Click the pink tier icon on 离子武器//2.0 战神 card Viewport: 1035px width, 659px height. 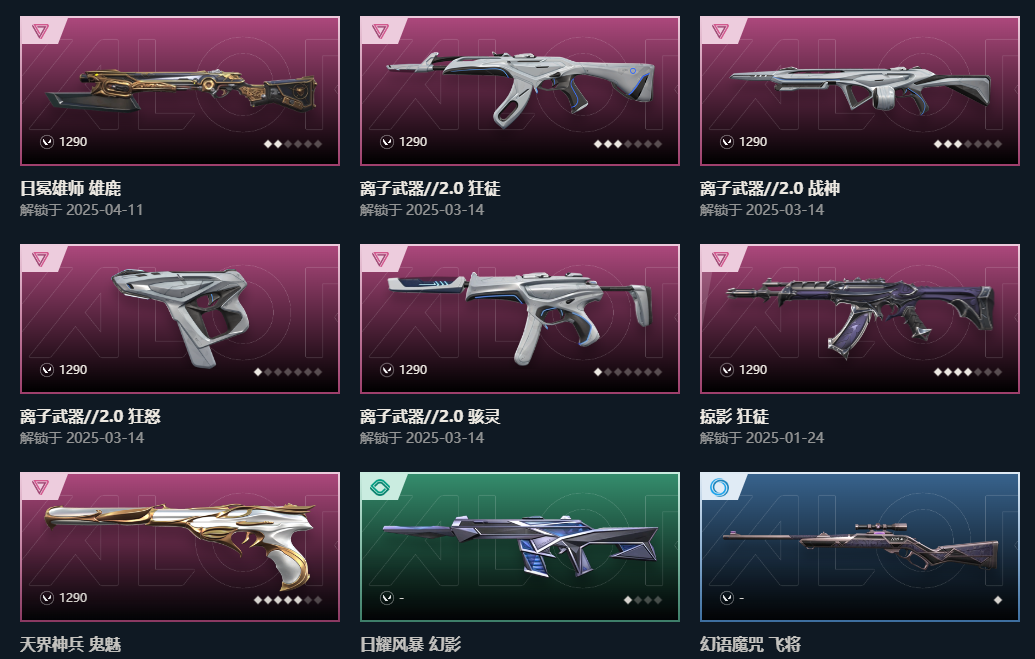pyautogui.click(x=720, y=31)
